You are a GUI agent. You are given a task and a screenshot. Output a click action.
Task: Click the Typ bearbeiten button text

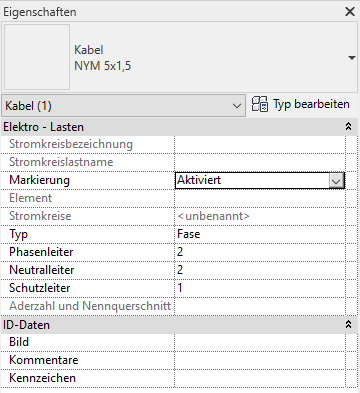pyautogui.click(x=311, y=104)
